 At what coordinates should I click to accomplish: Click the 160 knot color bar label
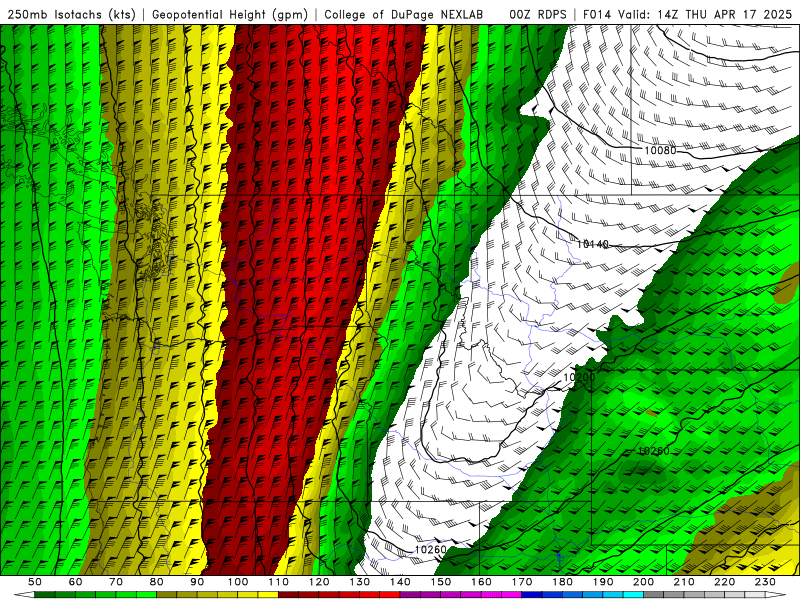(481, 582)
